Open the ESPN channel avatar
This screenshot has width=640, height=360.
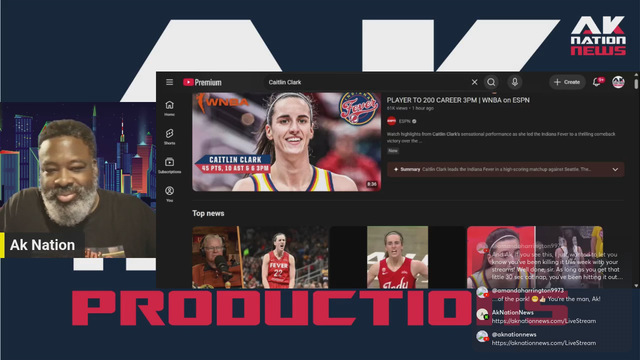(391, 121)
